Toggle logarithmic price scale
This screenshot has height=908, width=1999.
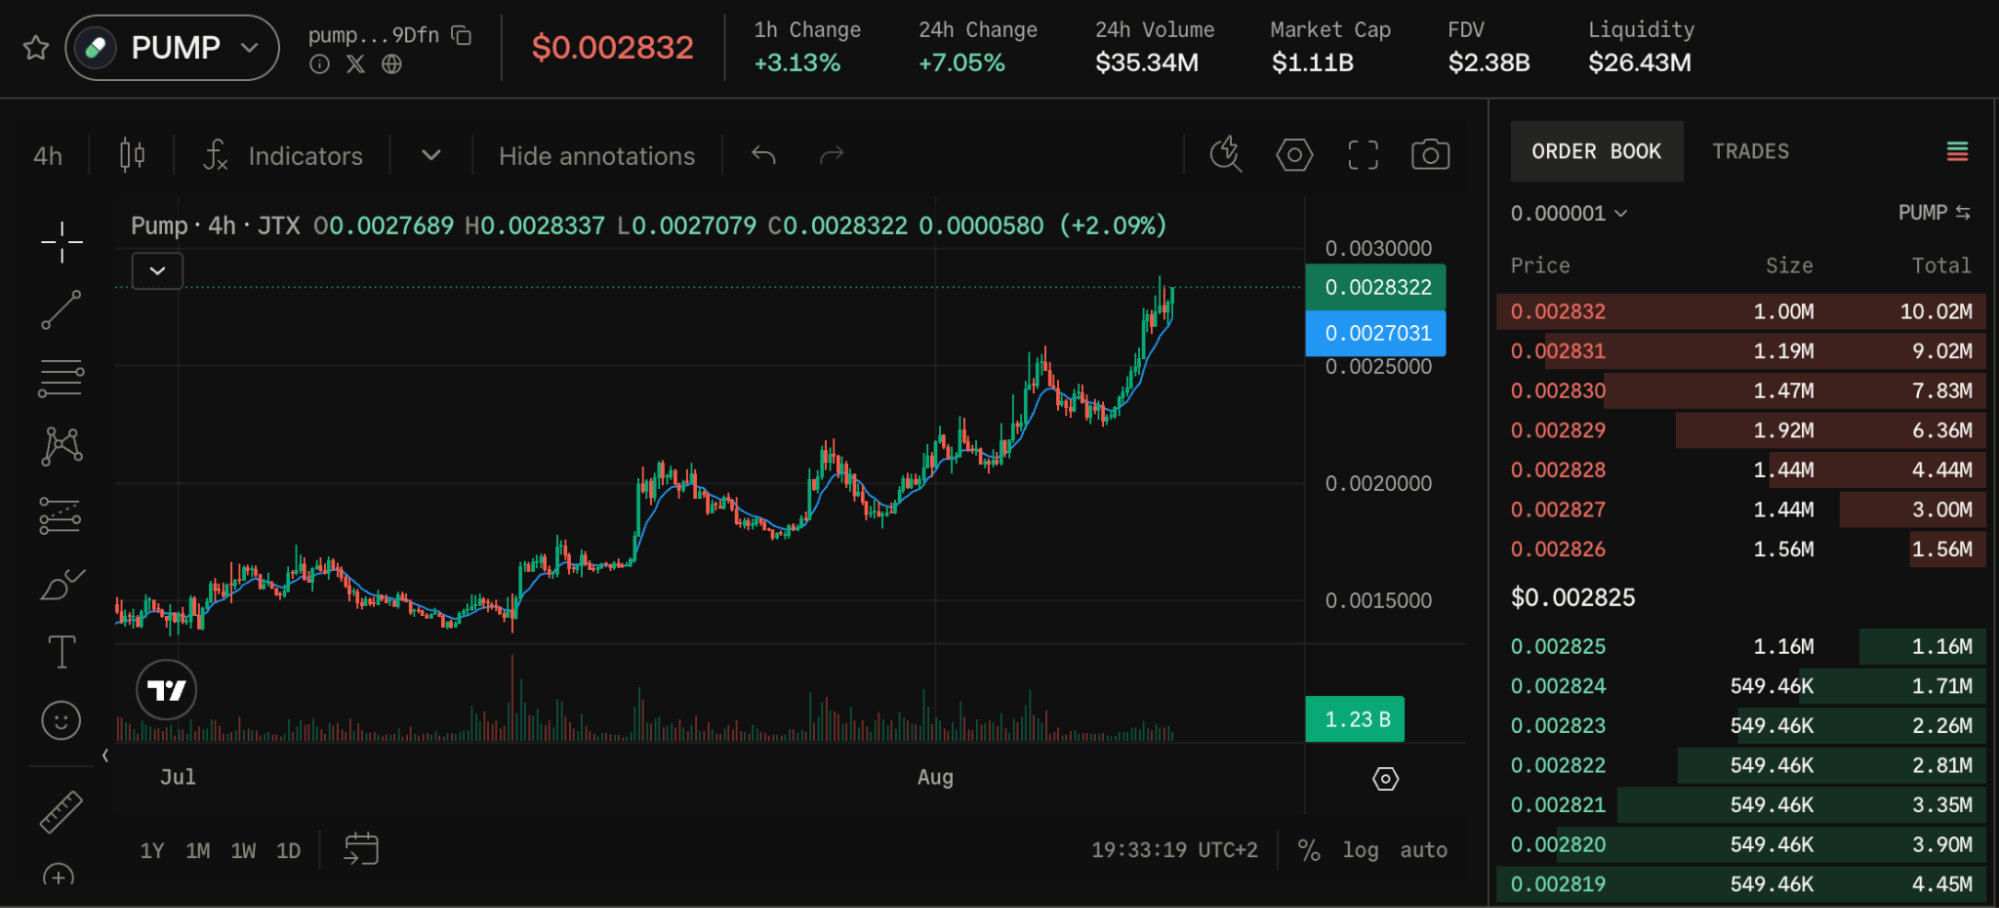tap(1360, 850)
